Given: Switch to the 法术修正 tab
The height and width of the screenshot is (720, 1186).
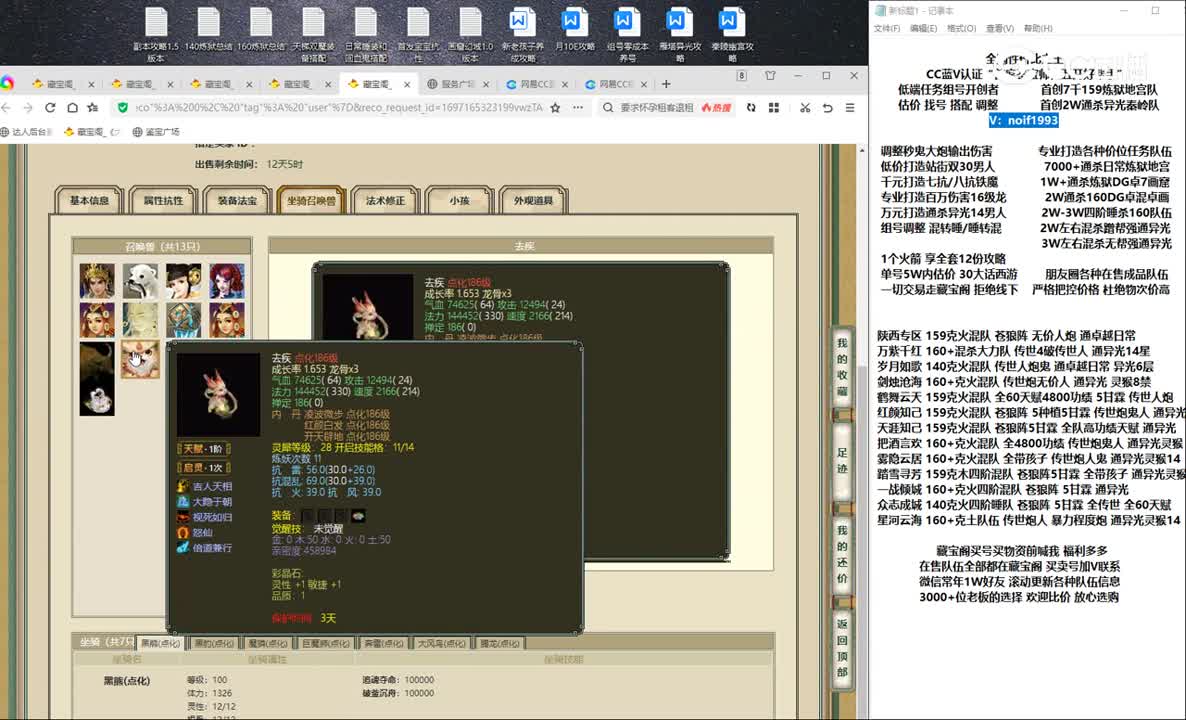Looking at the screenshot, I should [x=386, y=200].
